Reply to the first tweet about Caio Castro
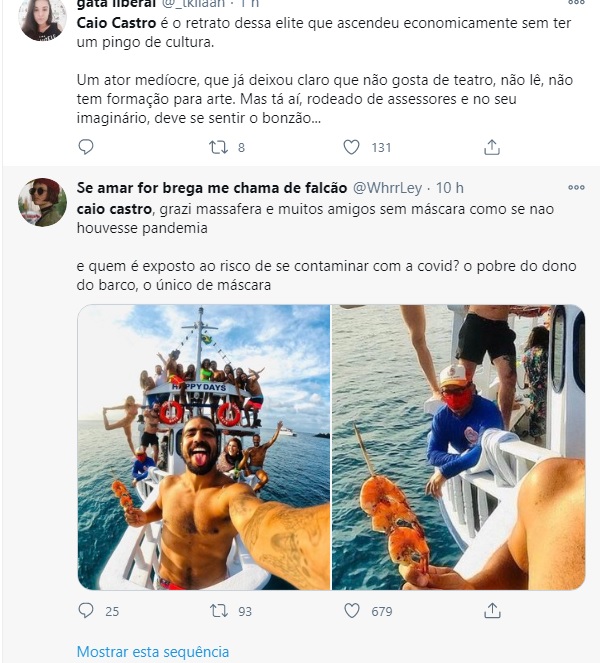Viewport: 600px width, 663px height. (86, 147)
